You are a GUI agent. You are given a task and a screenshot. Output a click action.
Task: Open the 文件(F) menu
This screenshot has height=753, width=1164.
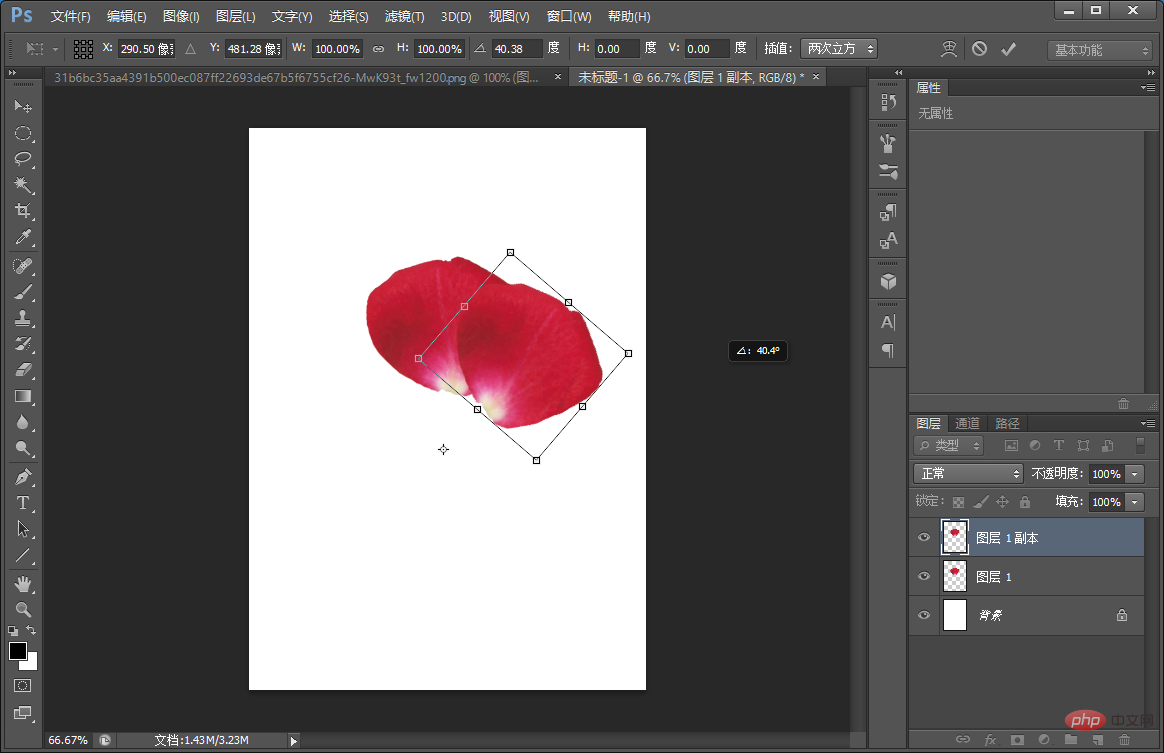click(71, 16)
